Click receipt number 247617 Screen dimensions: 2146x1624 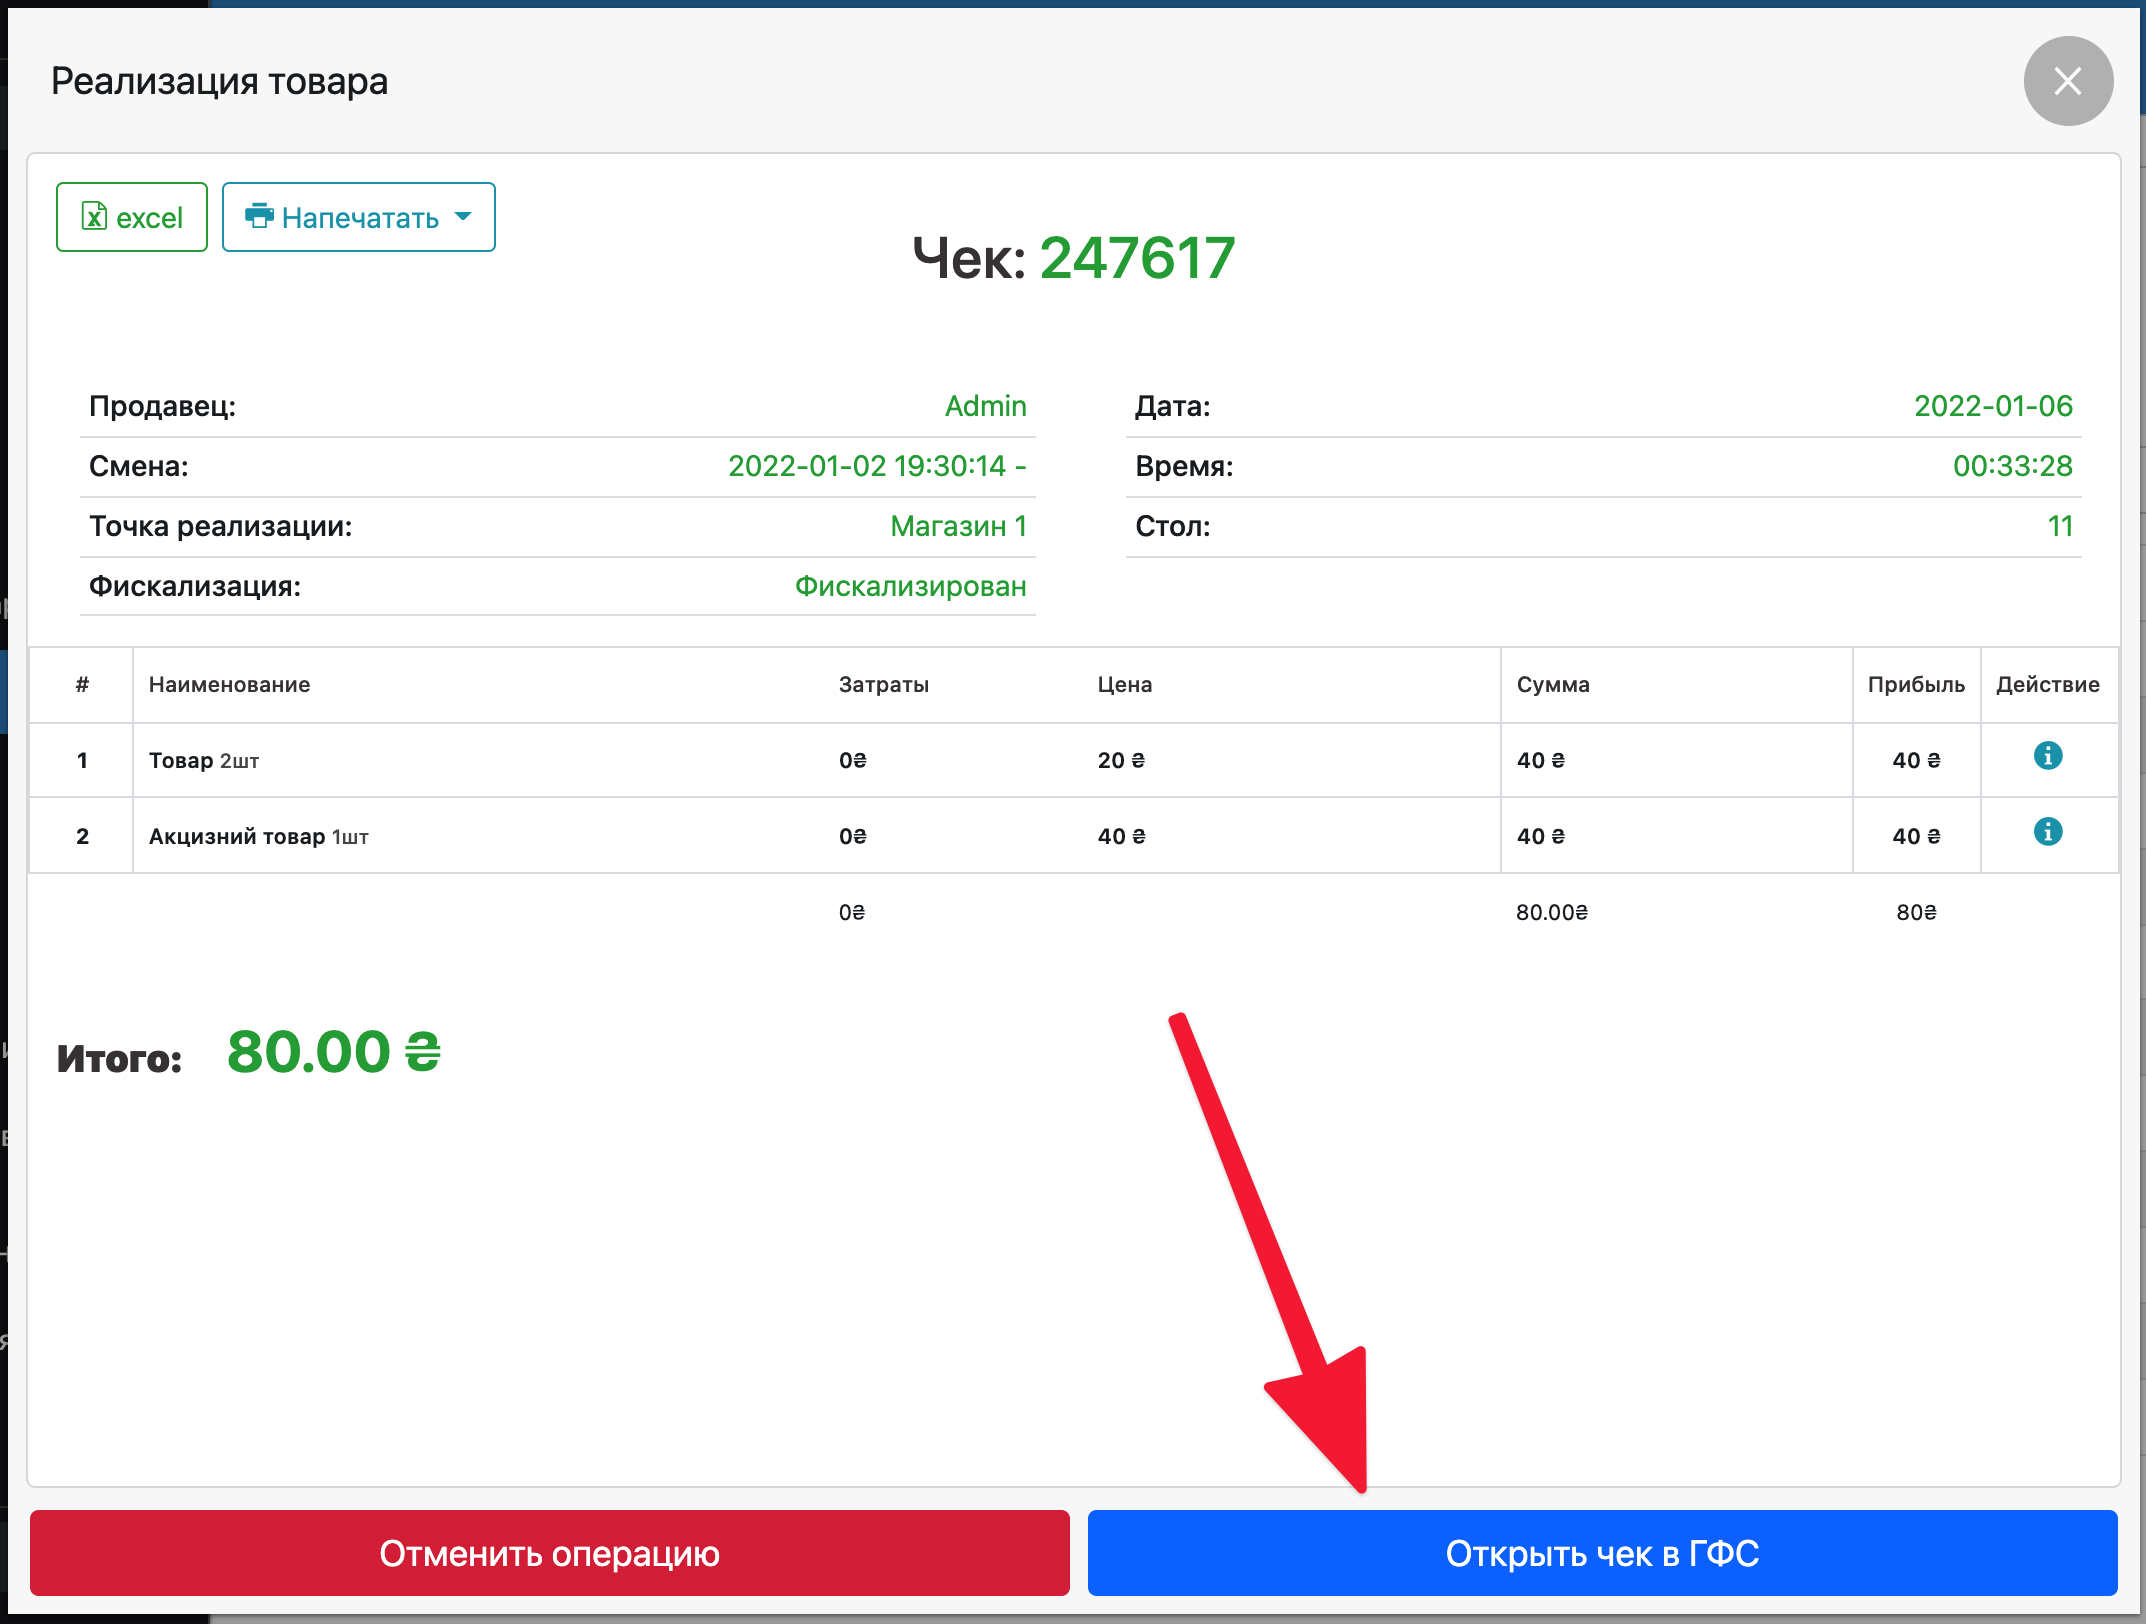(x=1137, y=258)
